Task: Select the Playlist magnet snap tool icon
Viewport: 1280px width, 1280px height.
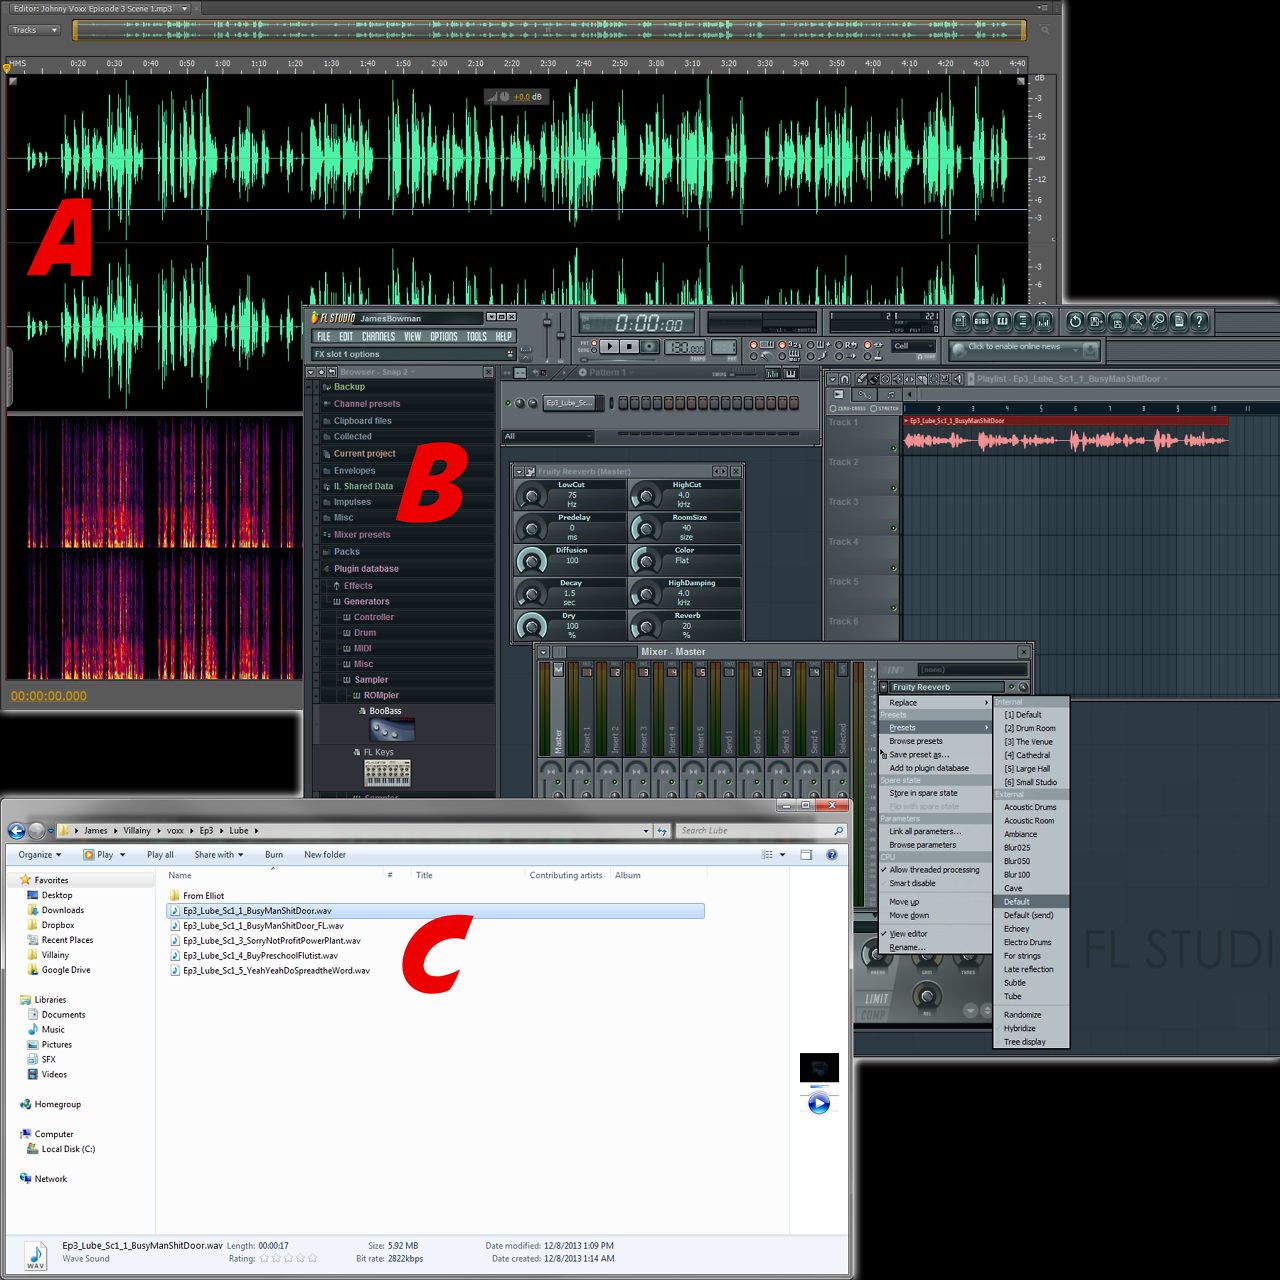Action: (845, 379)
